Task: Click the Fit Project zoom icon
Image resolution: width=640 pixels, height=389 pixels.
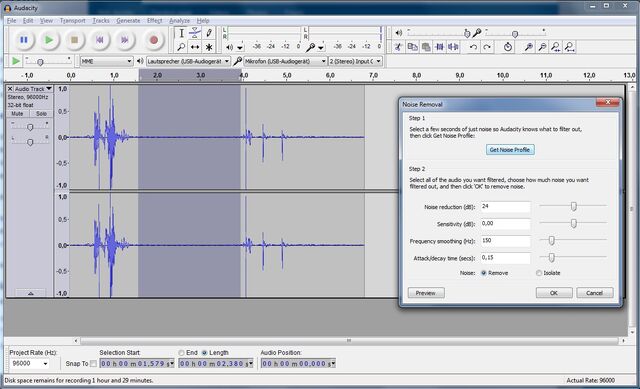Action: 569,47
